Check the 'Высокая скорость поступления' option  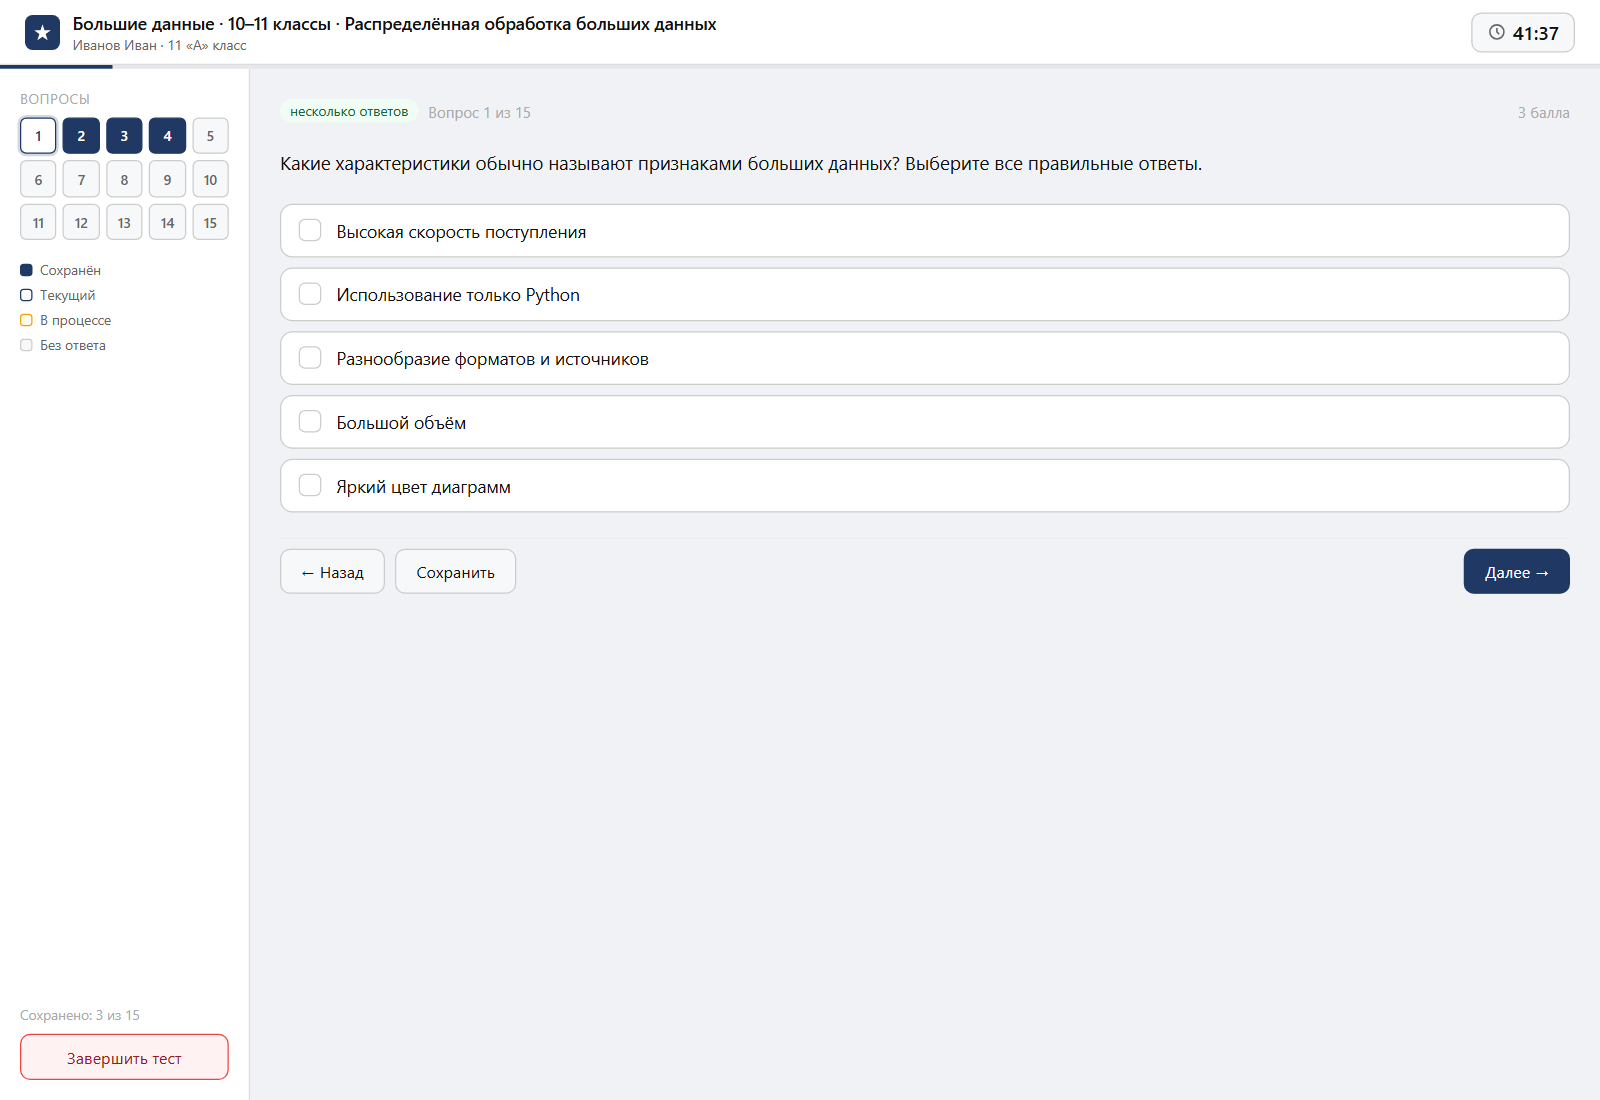(x=310, y=231)
